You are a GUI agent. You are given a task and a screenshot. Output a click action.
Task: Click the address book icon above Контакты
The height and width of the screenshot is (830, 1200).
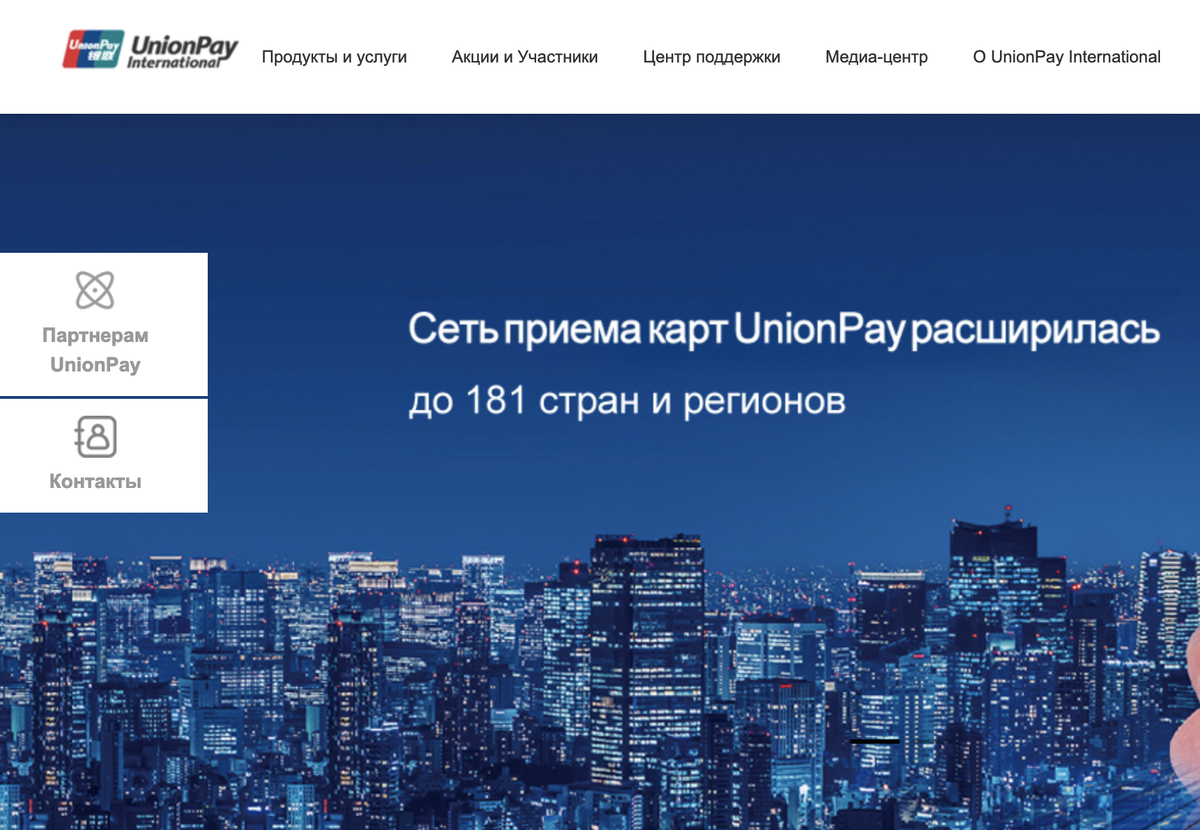96,437
